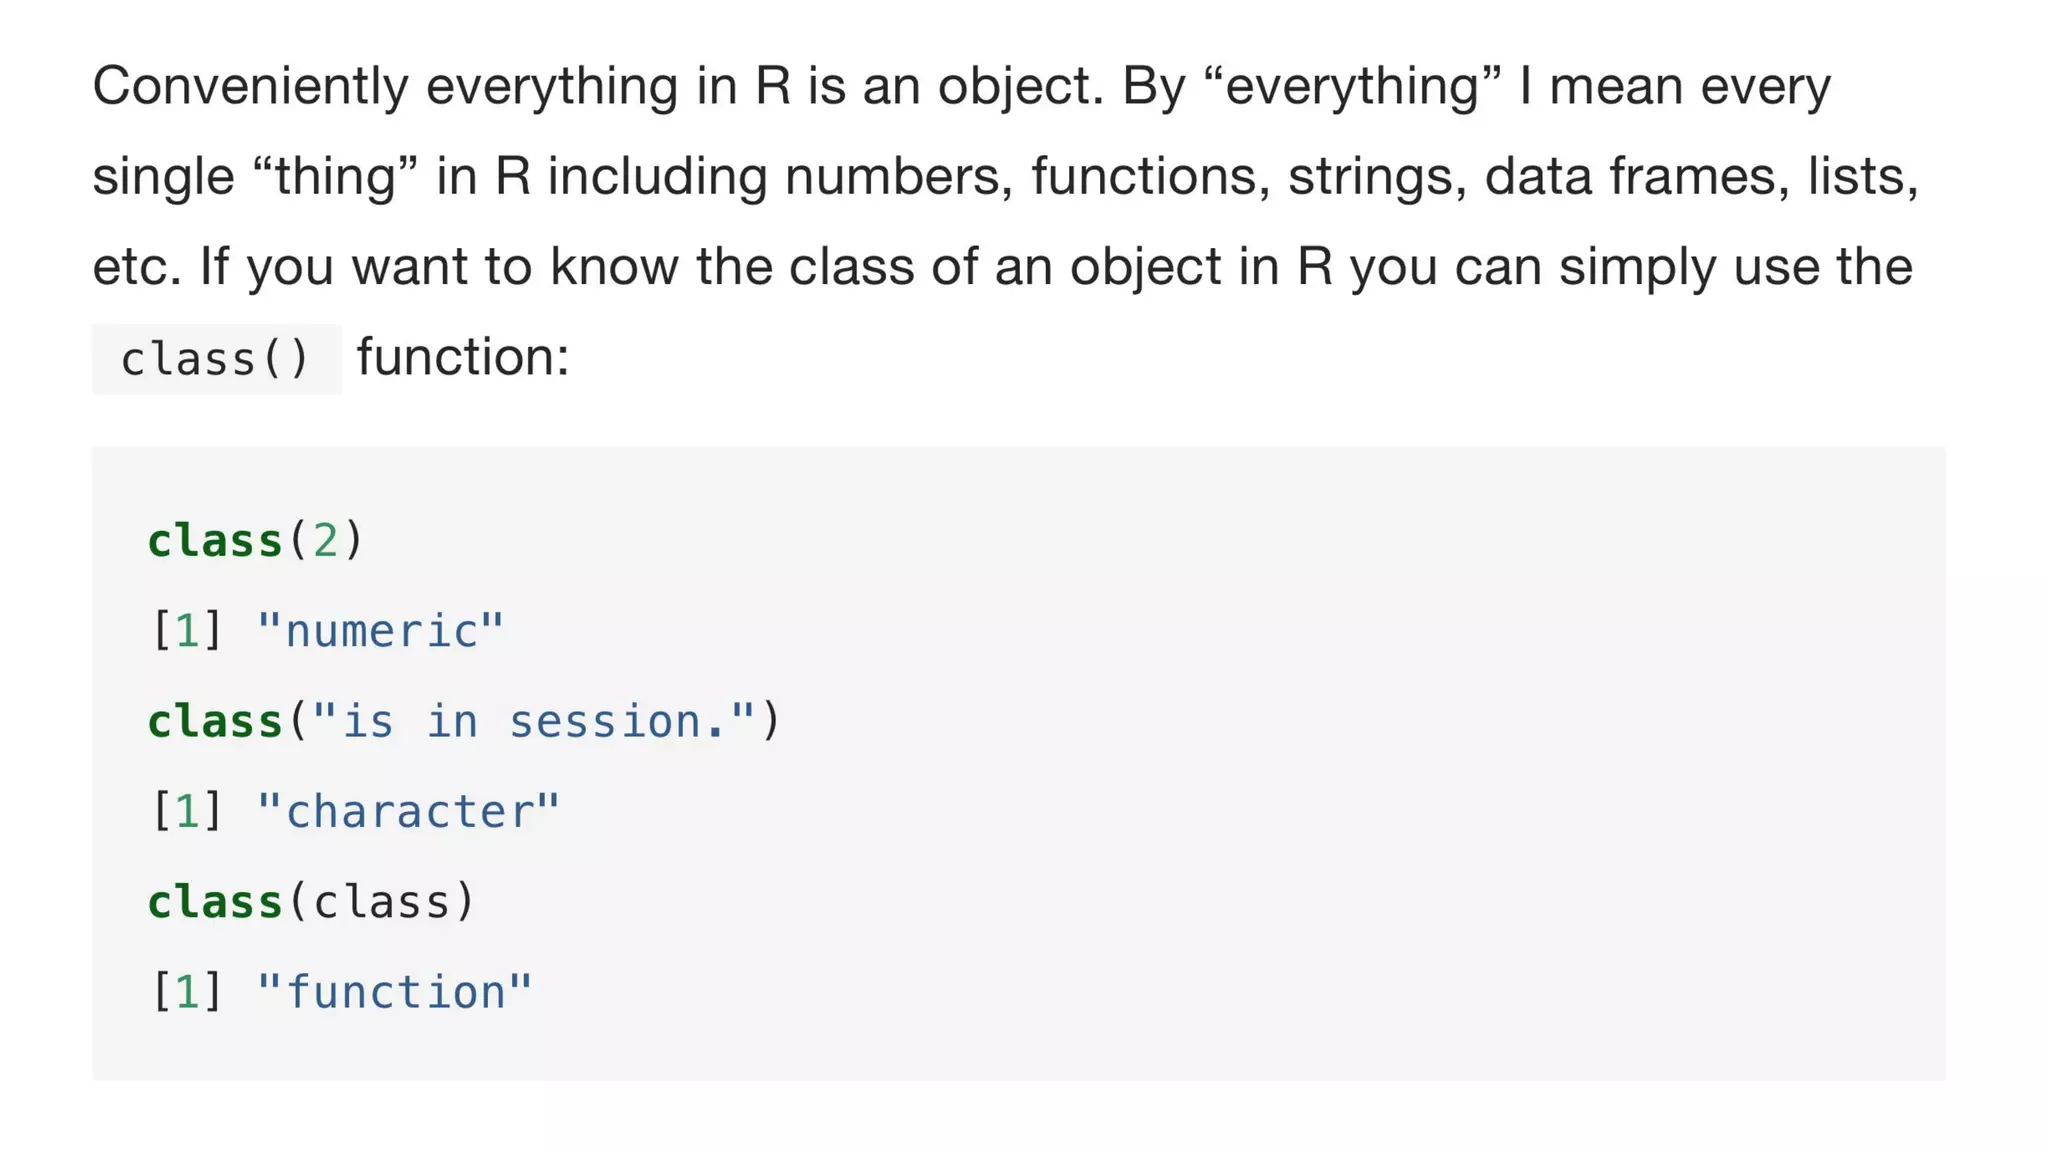Viewport: 2048px width, 1152px height.
Task: Click the word "function:" after inline code
Action: [463, 357]
